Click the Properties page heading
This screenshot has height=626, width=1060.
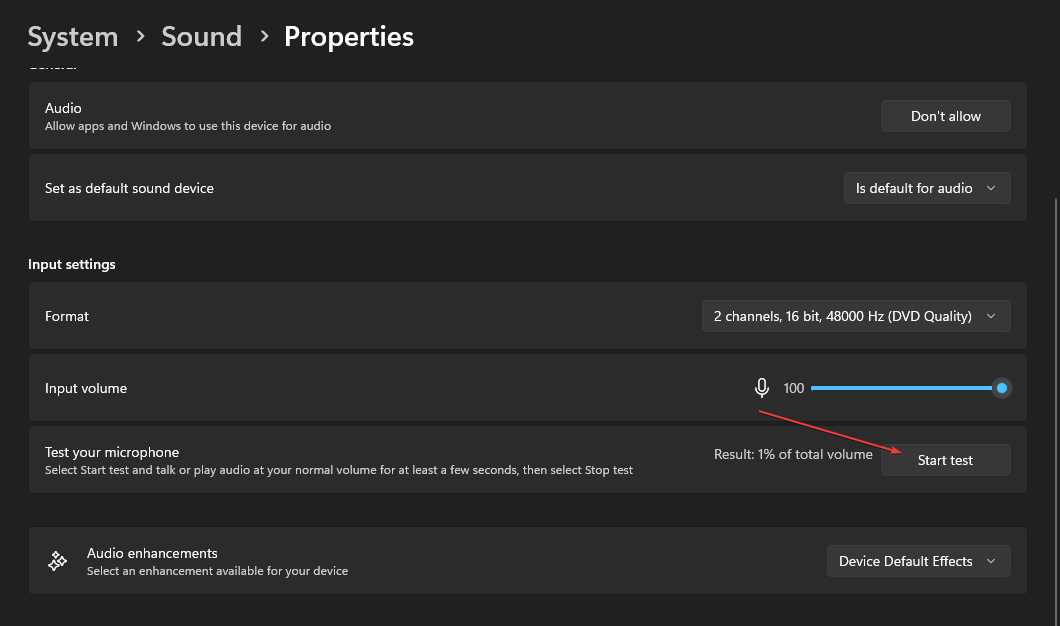tap(349, 37)
